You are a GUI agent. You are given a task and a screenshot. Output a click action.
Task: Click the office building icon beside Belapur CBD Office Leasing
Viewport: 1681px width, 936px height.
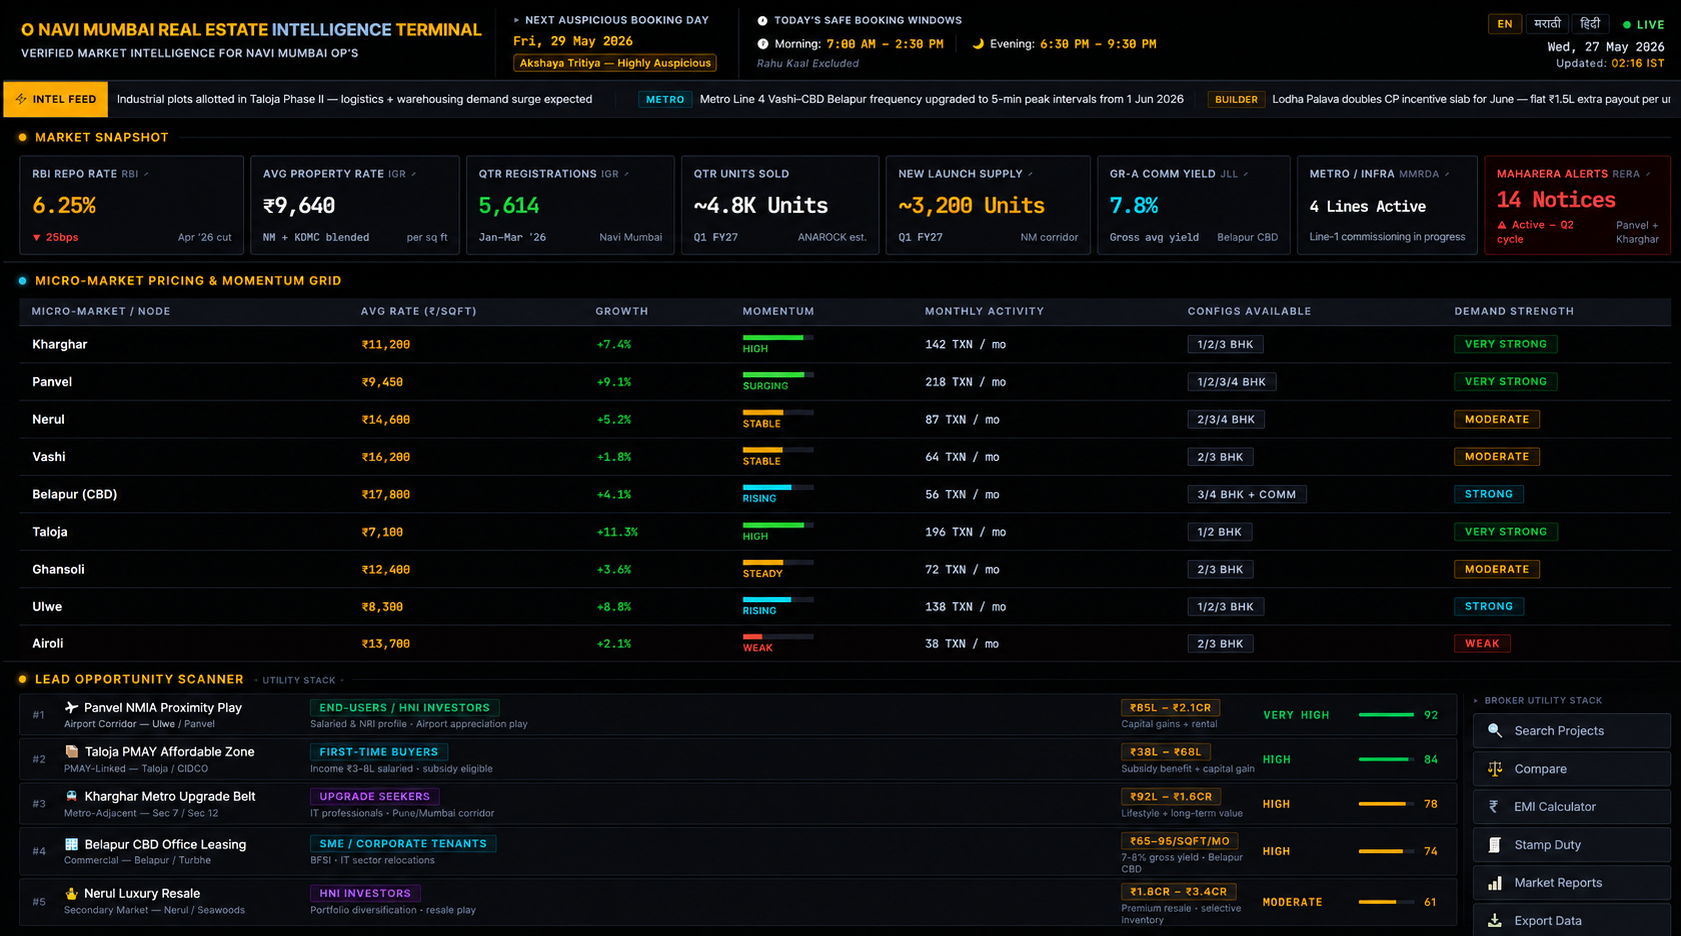pyautogui.click(x=71, y=844)
